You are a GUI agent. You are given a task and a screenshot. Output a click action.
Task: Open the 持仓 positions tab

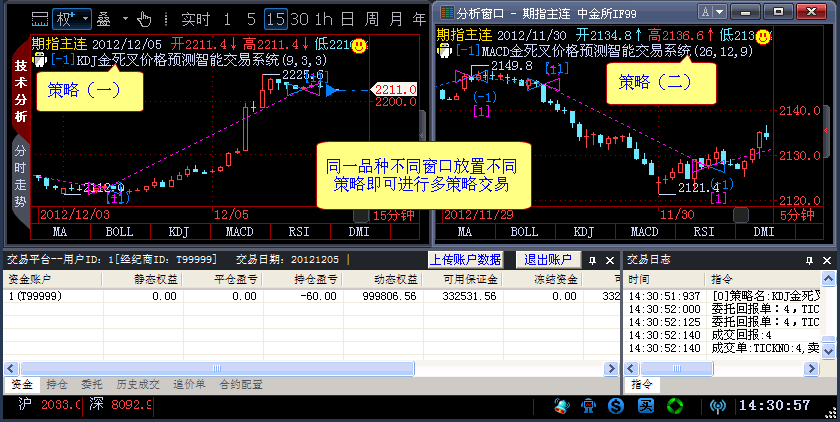(x=57, y=384)
